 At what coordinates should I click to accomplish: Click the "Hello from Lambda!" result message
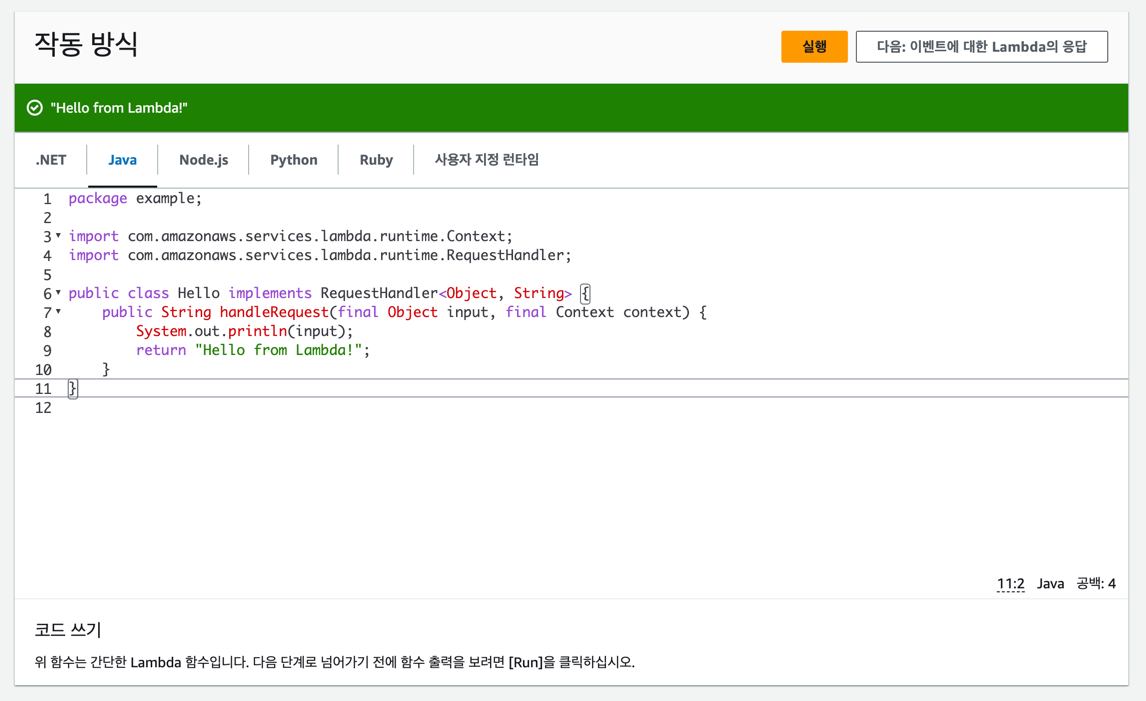(x=119, y=108)
